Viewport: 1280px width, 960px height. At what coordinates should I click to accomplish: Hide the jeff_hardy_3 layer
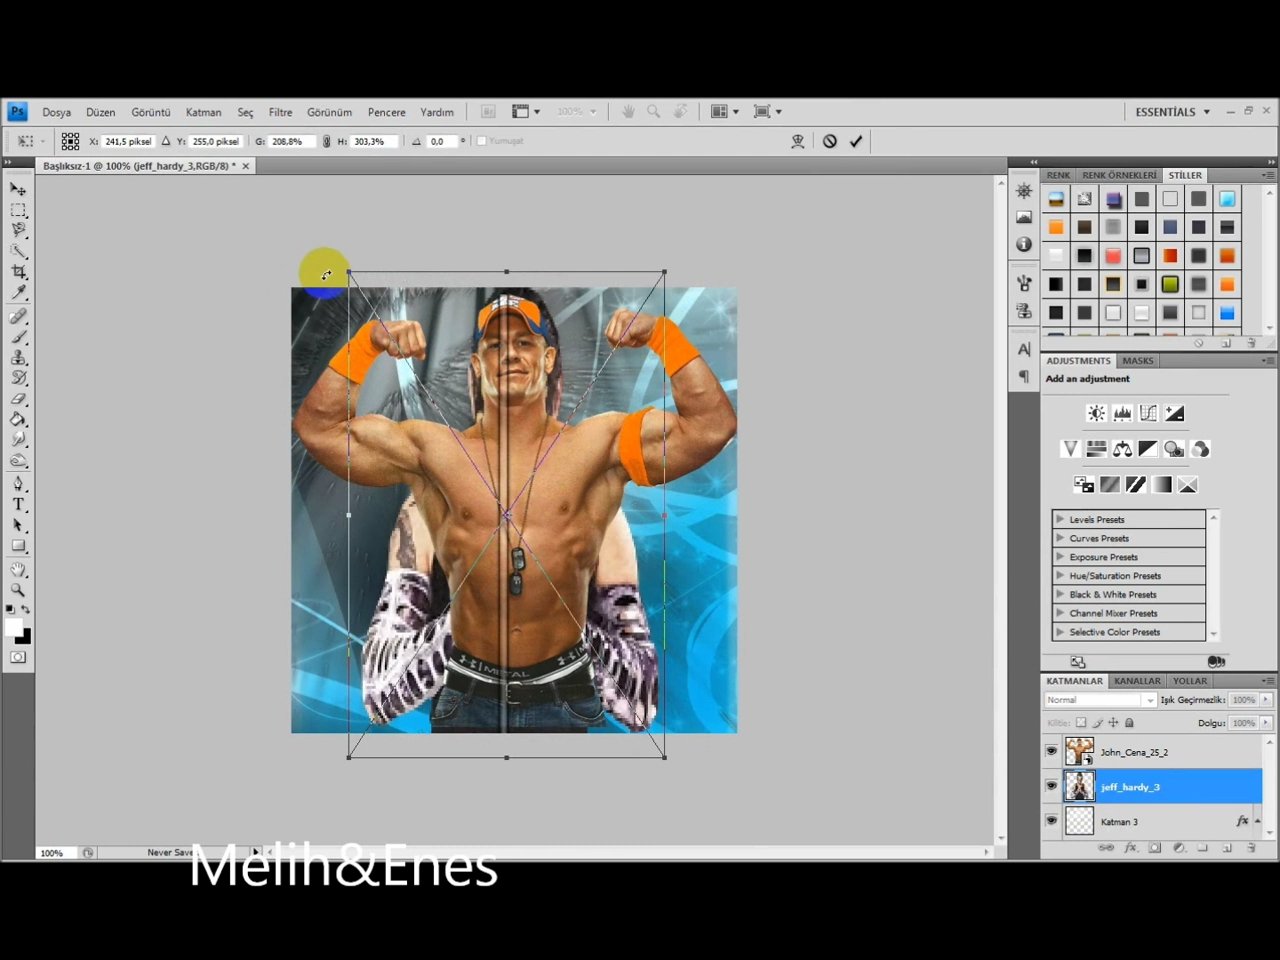[x=1051, y=786]
